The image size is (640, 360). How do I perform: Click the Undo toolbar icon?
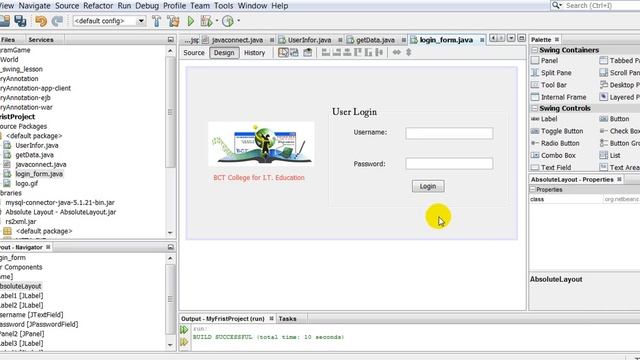pyautogui.click(x=41, y=21)
